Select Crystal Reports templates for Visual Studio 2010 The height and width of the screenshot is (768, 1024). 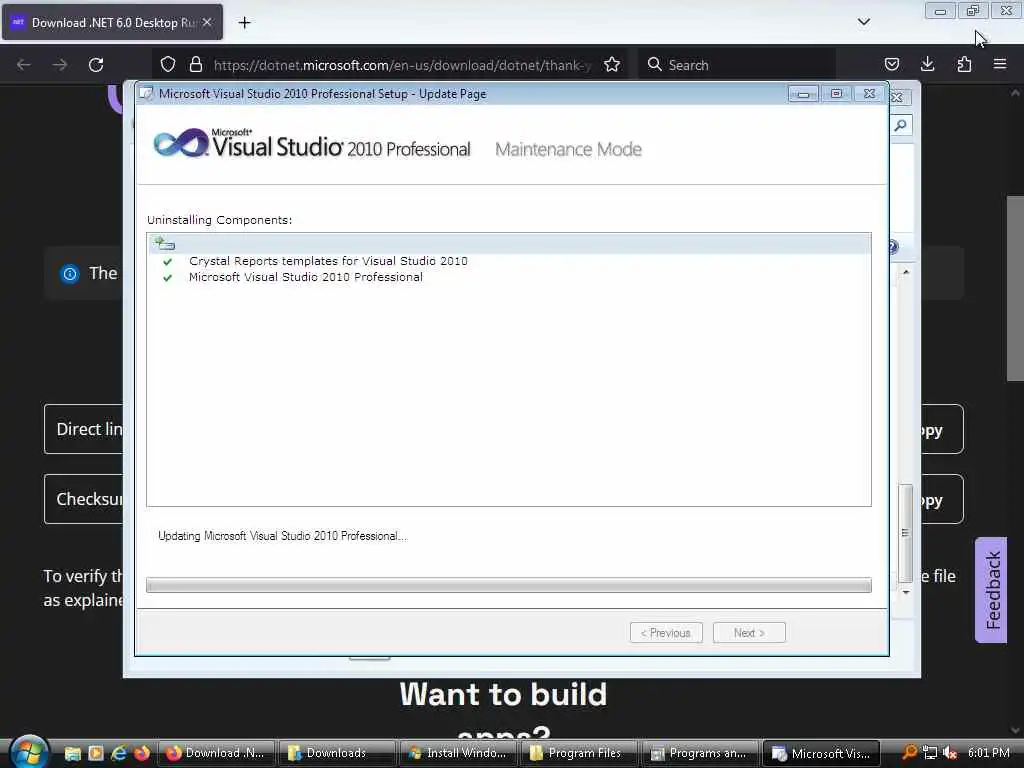point(328,261)
